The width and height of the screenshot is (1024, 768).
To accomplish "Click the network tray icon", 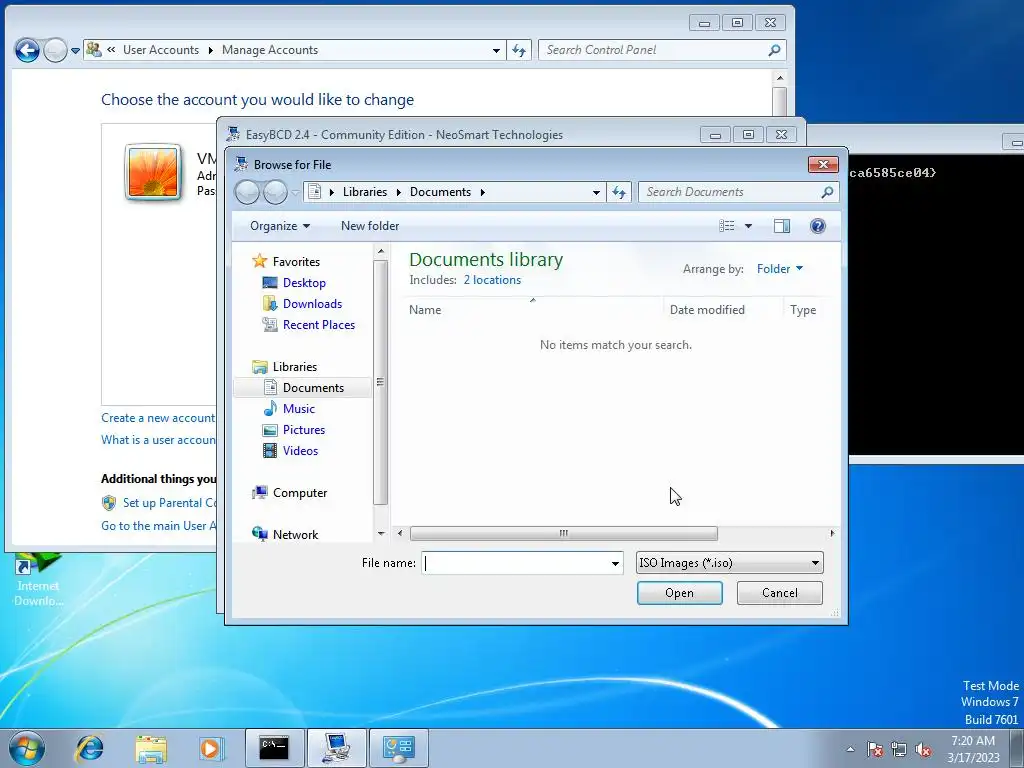I will coord(899,750).
